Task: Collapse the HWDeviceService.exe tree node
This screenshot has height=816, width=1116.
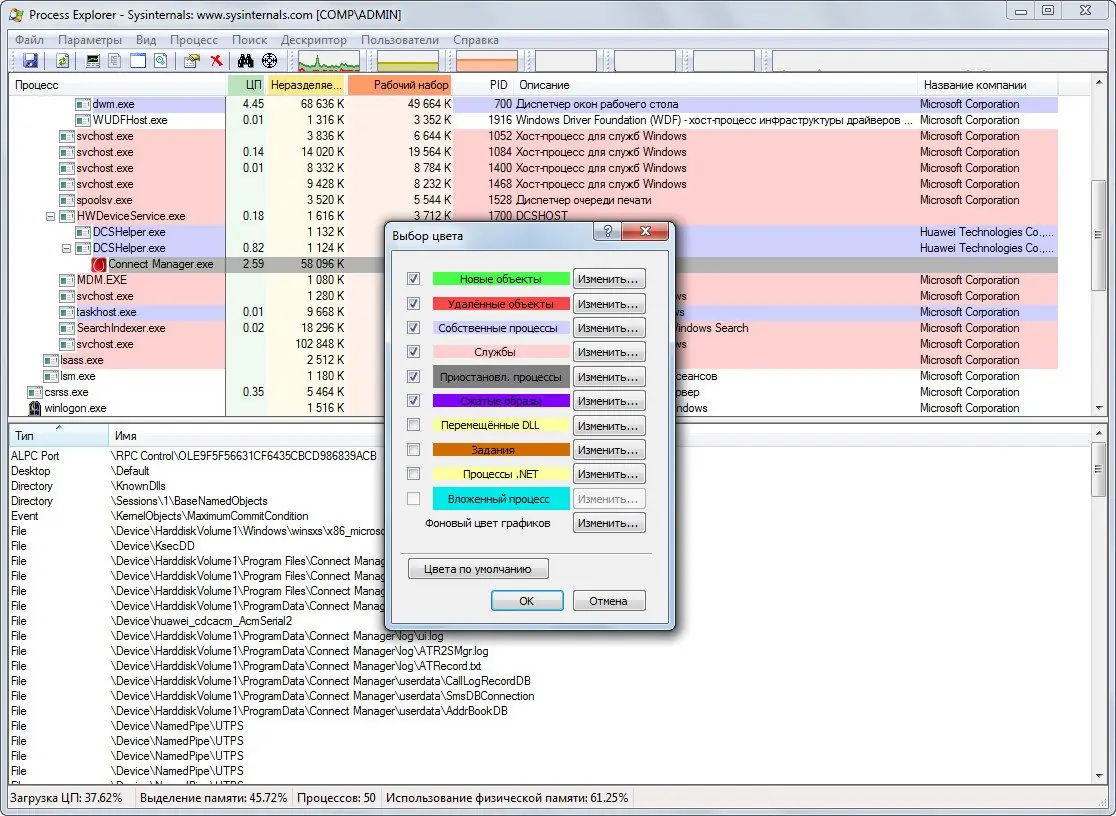Action: 51,216
